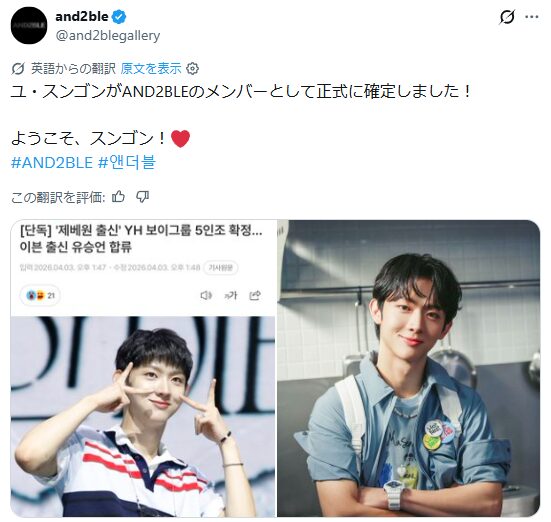Screen dimensions: 551x522
Task: Click the Grok icon beside 英語からの翻訳
Action: pyautogui.click(x=18, y=68)
